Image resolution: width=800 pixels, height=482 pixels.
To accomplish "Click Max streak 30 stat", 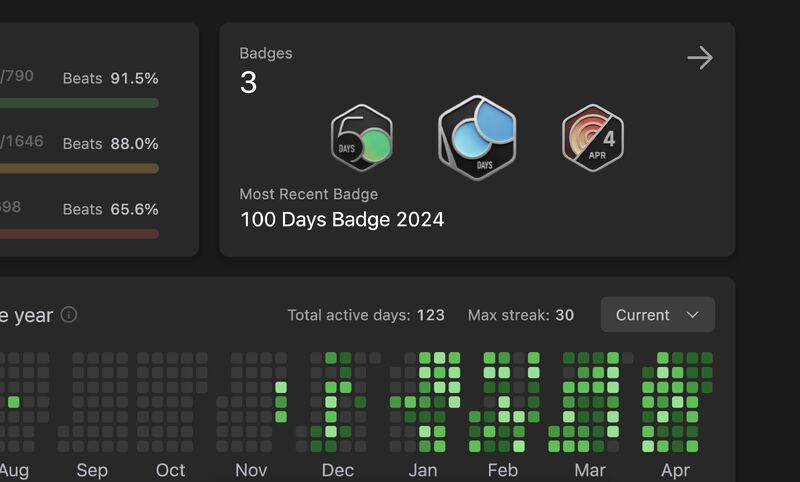I will pyautogui.click(x=521, y=315).
